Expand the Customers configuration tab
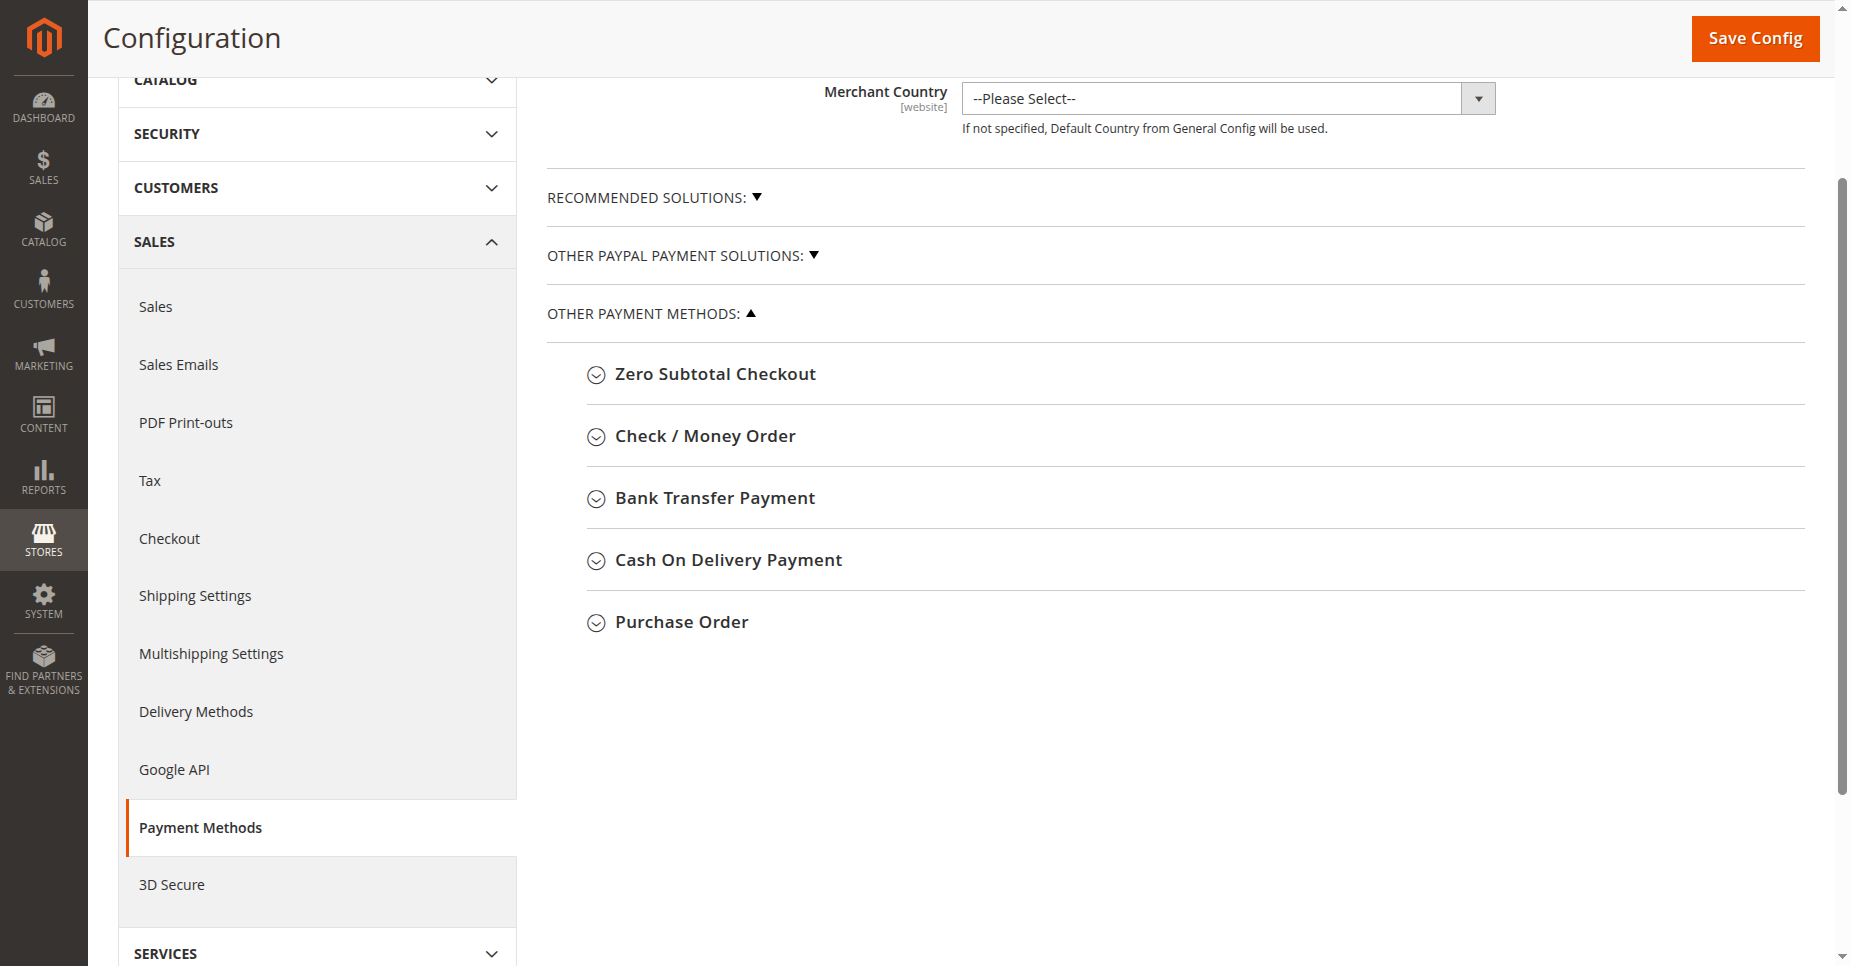 pos(317,188)
